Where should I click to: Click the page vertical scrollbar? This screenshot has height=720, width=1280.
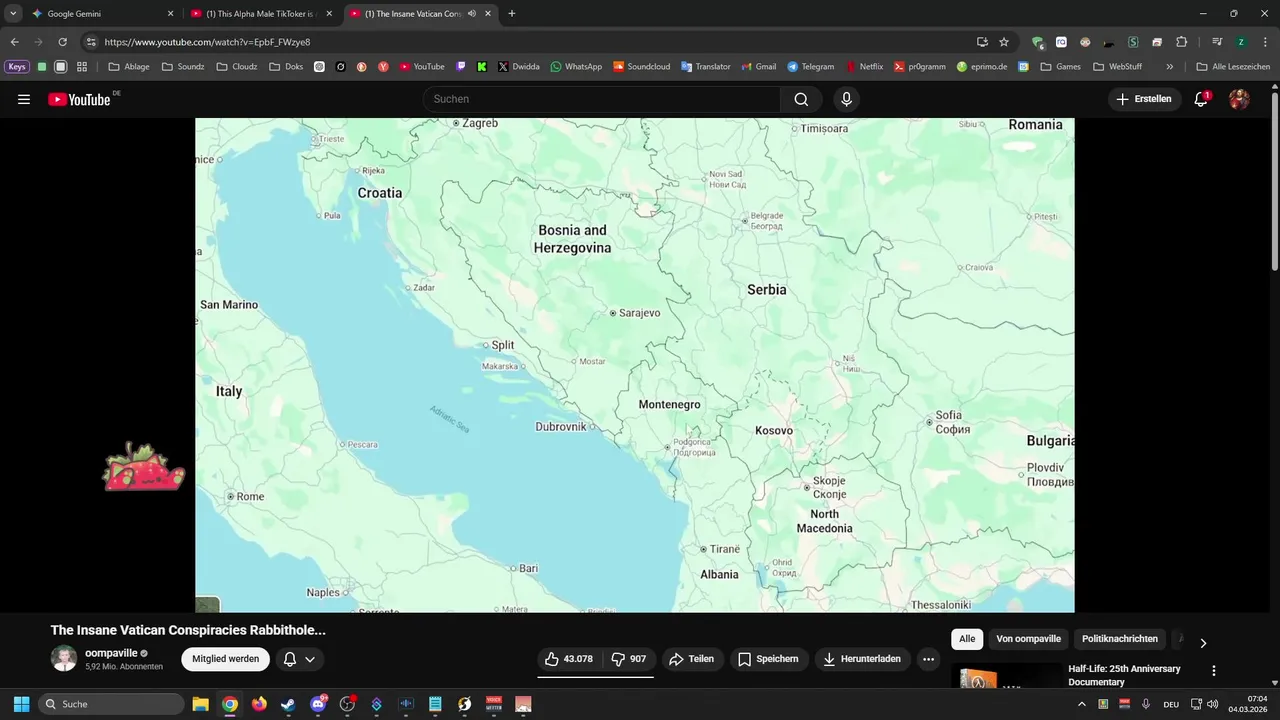[1274, 180]
